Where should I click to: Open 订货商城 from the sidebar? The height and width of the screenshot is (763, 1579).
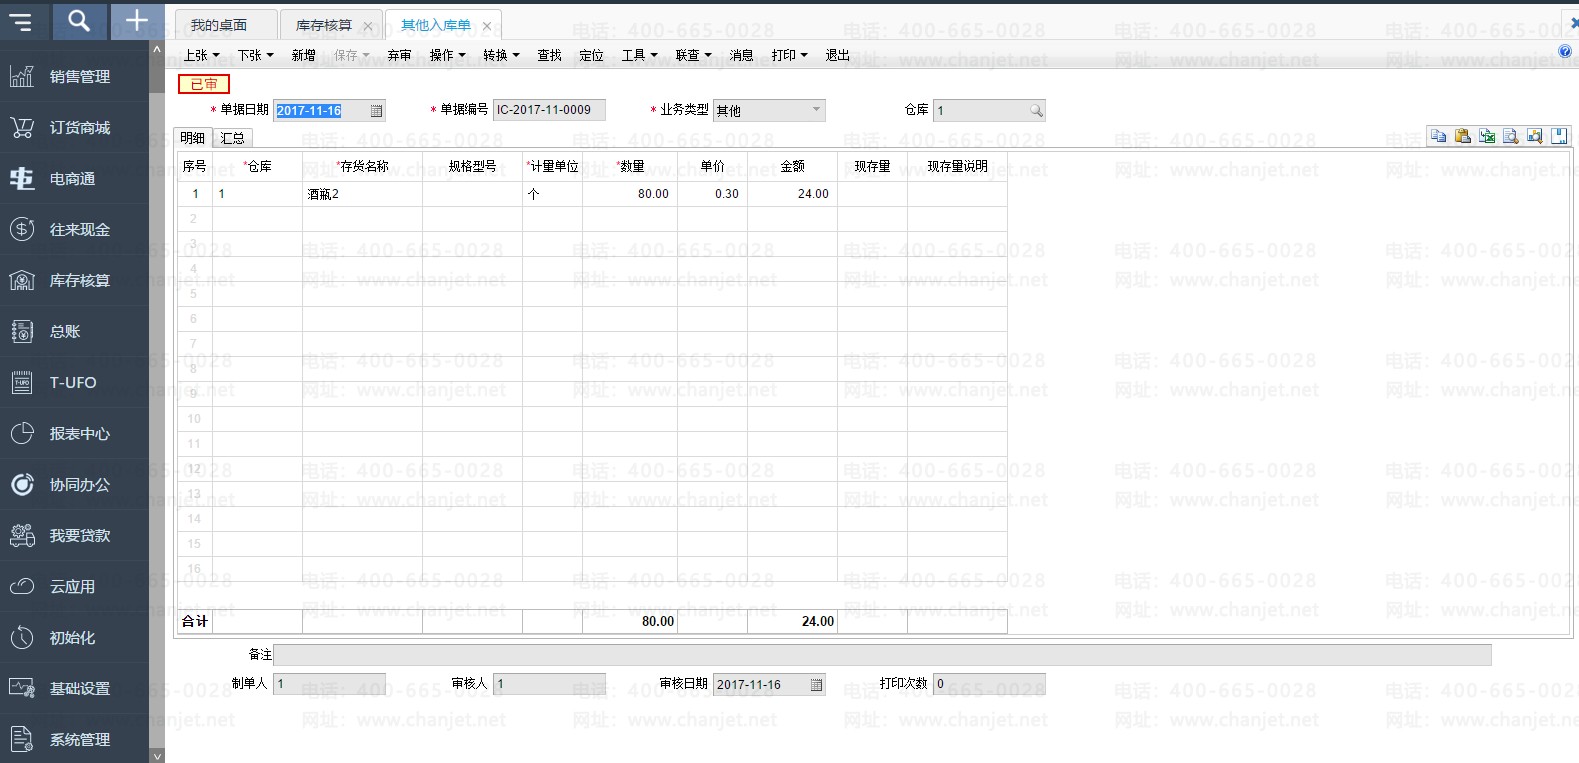click(x=75, y=127)
